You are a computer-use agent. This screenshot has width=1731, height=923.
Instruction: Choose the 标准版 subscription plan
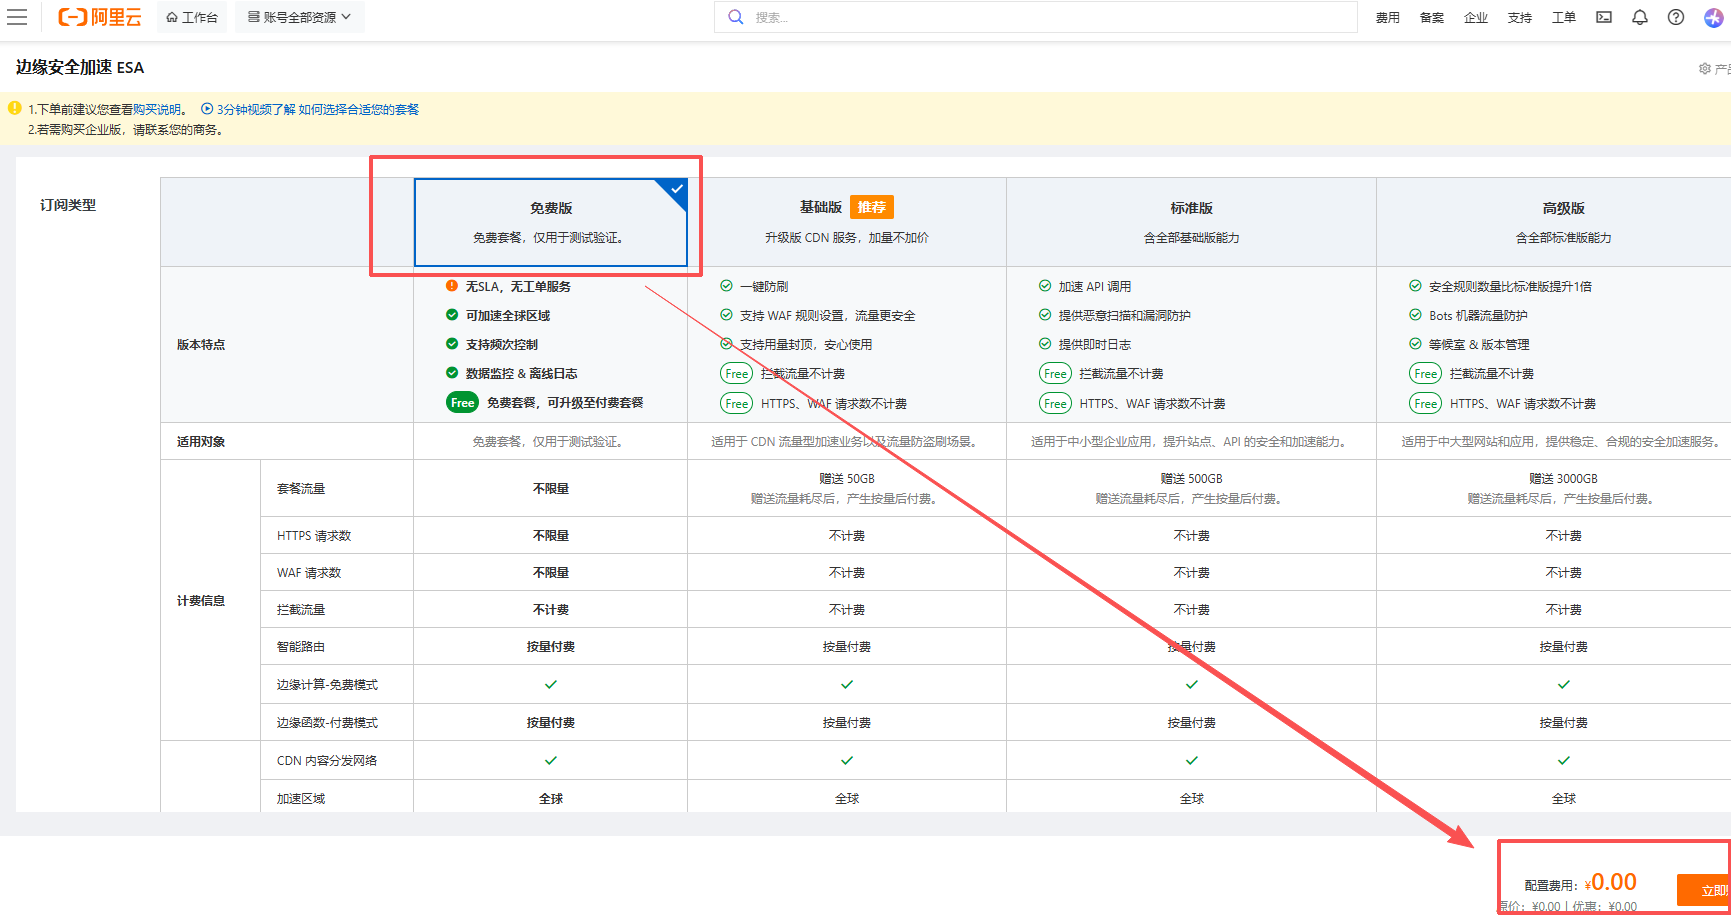(x=1191, y=222)
